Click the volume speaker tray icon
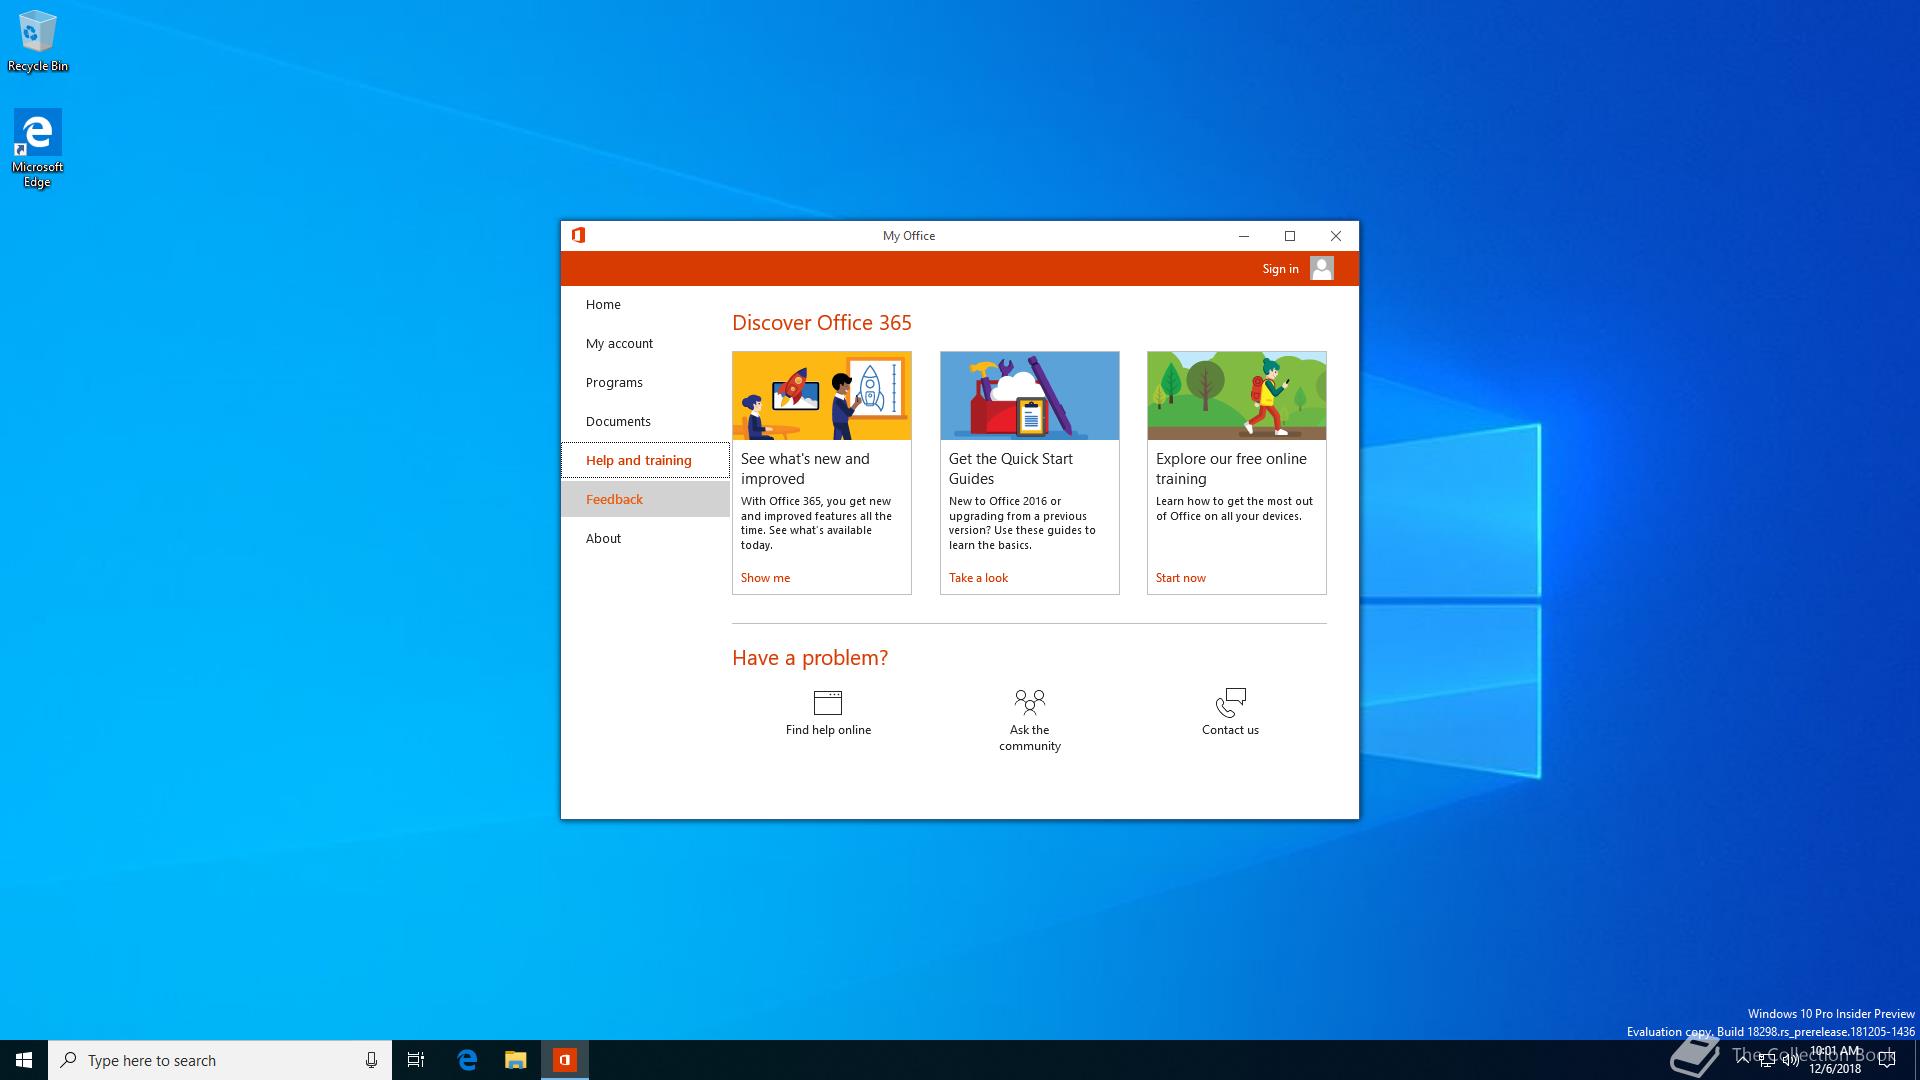Image resolution: width=1920 pixels, height=1080 pixels. point(1790,1060)
